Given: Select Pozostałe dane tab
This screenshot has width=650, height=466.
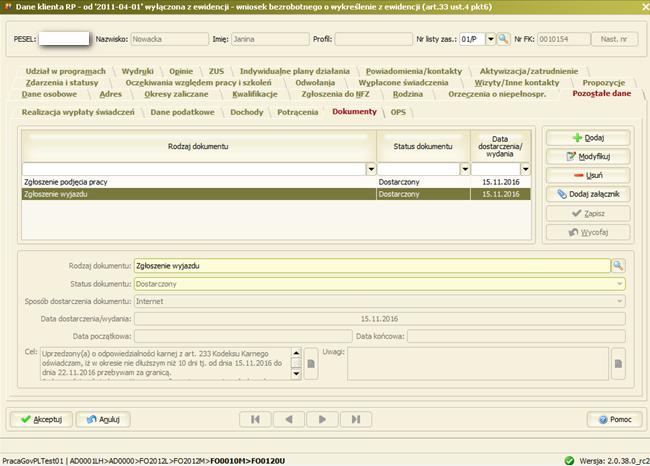Looking at the screenshot, I should tap(601, 93).
